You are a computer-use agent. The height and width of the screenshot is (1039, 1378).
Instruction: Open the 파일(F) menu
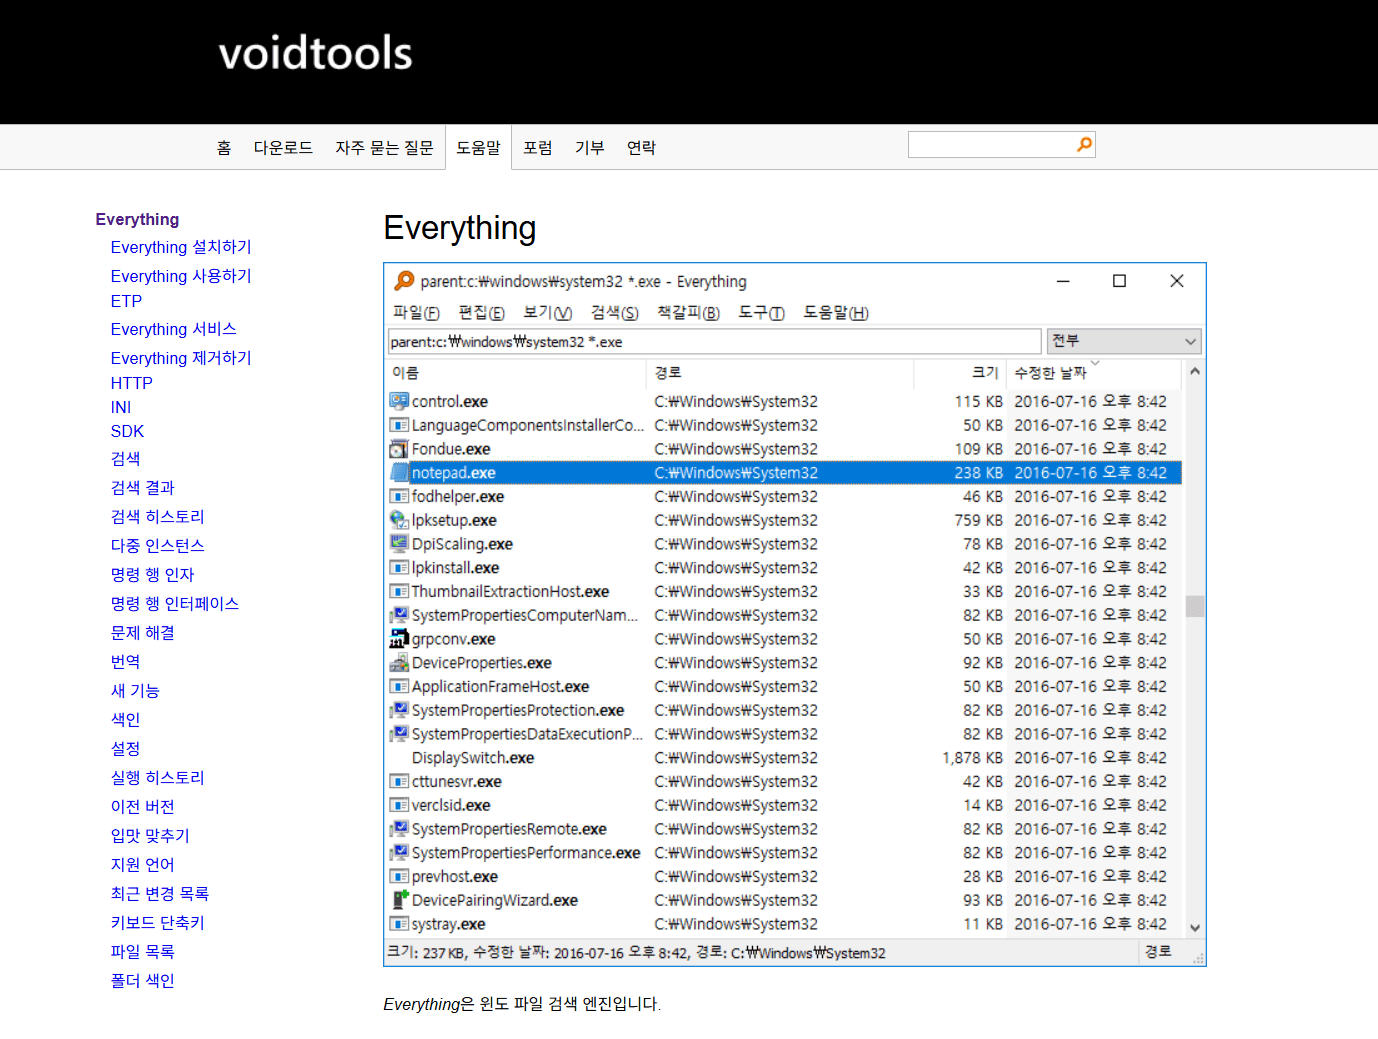[416, 313]
